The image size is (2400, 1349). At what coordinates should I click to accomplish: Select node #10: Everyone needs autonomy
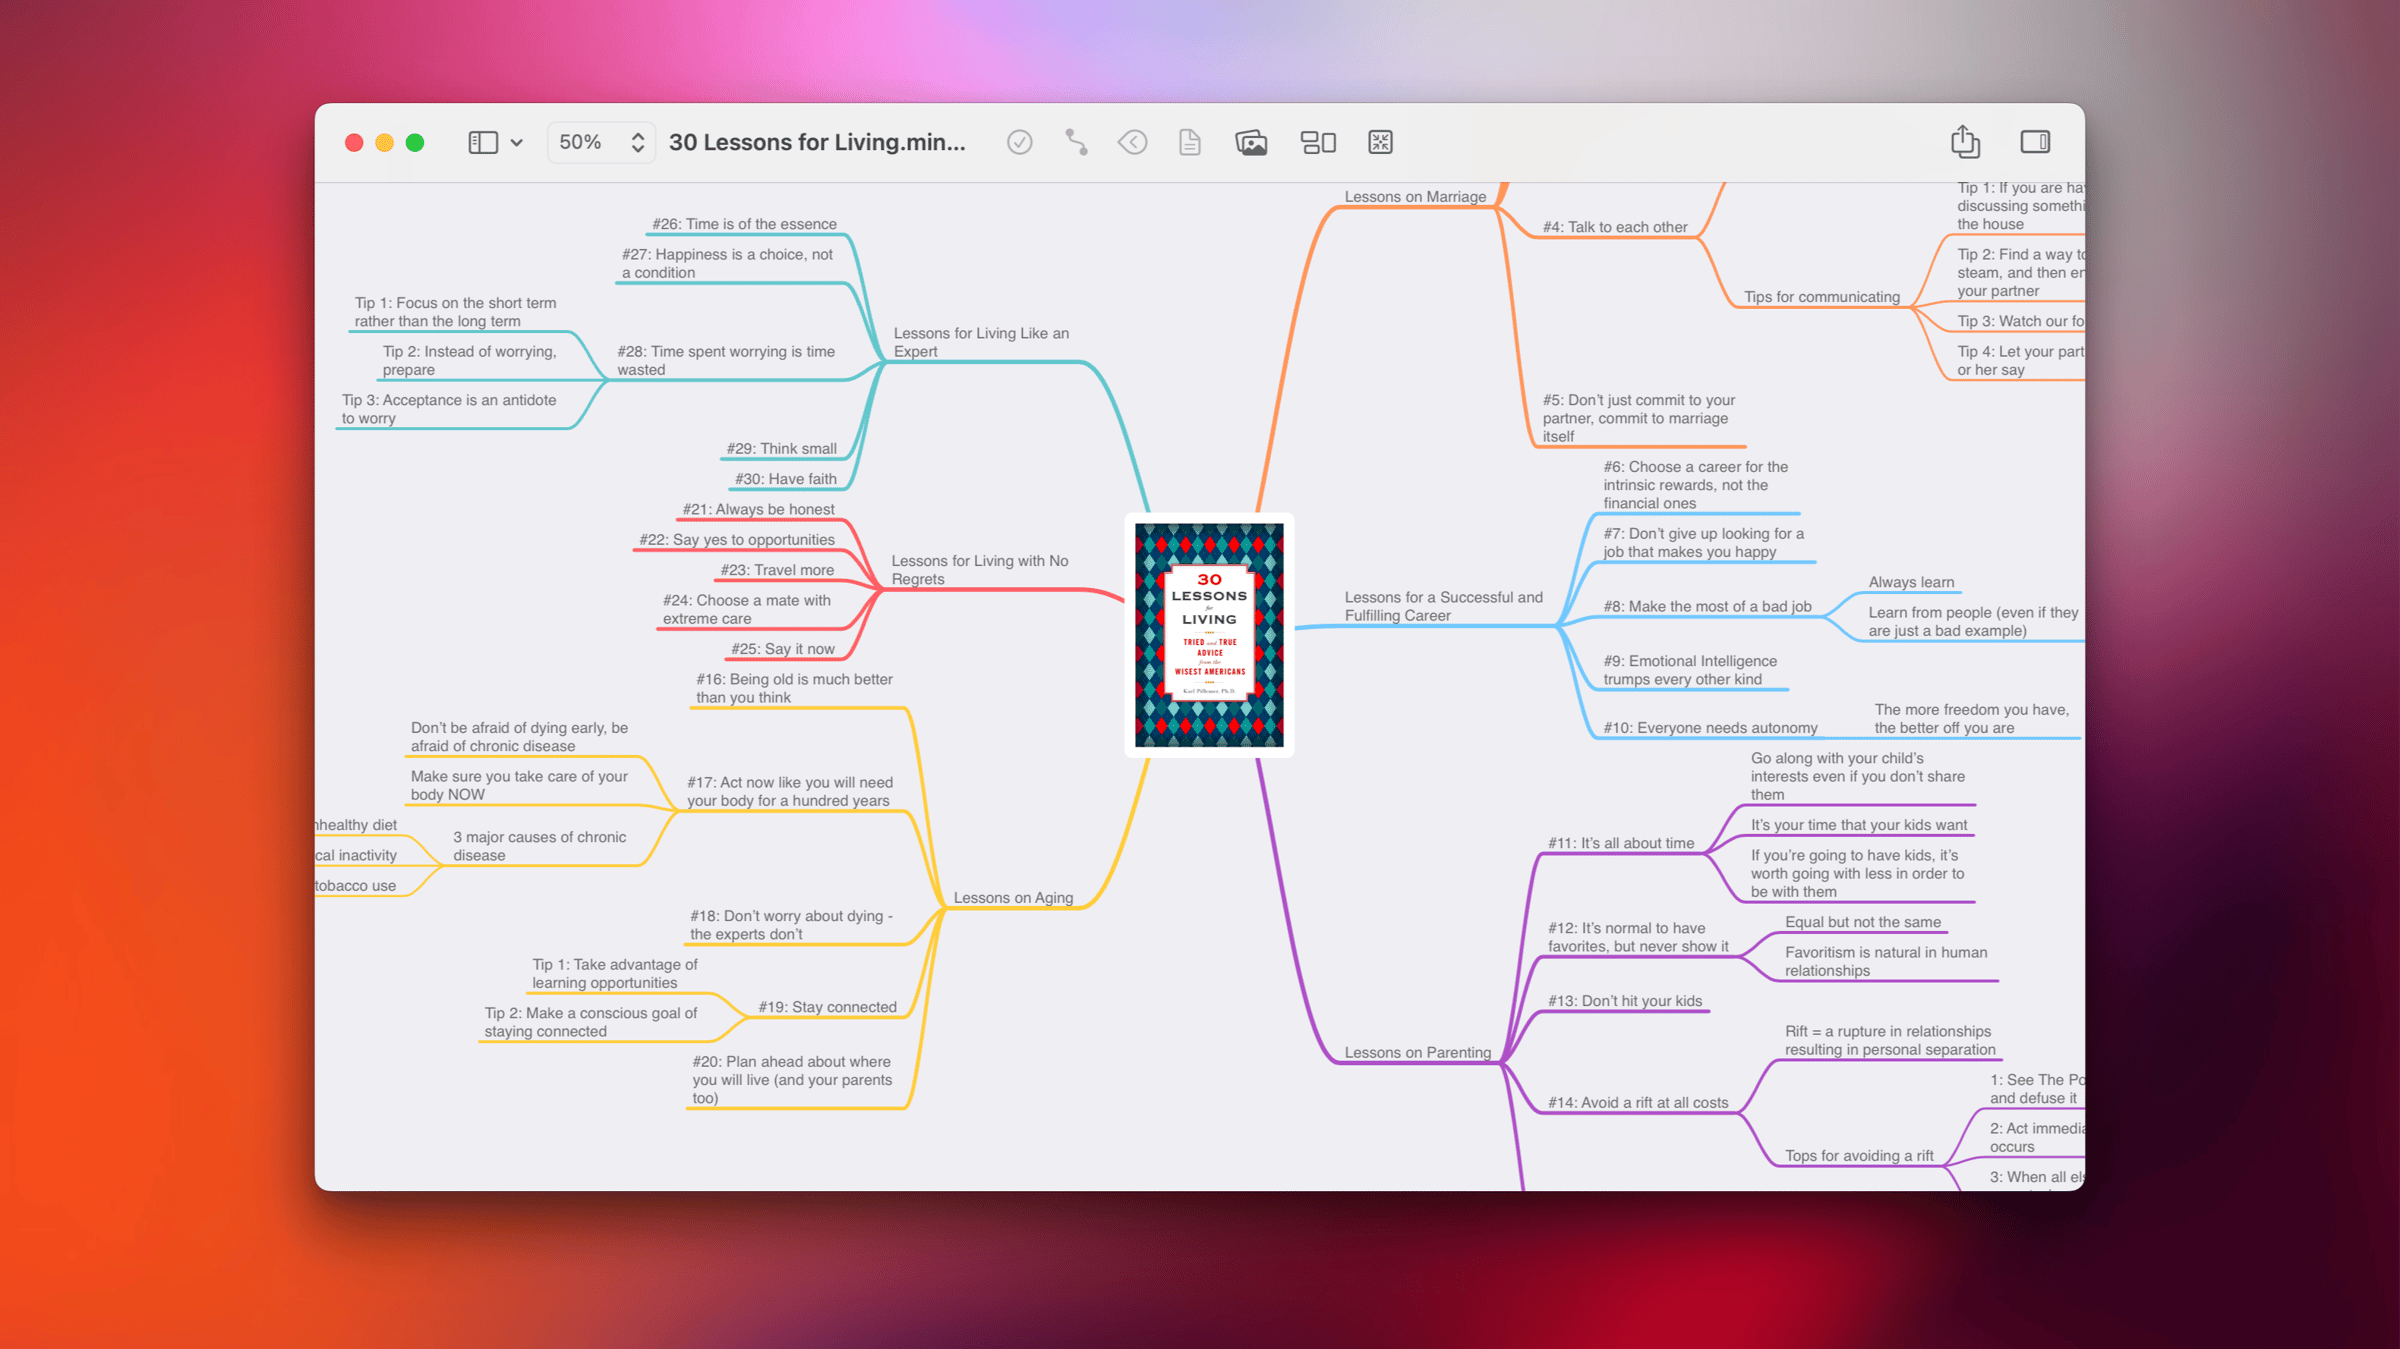coord(1710,728)
